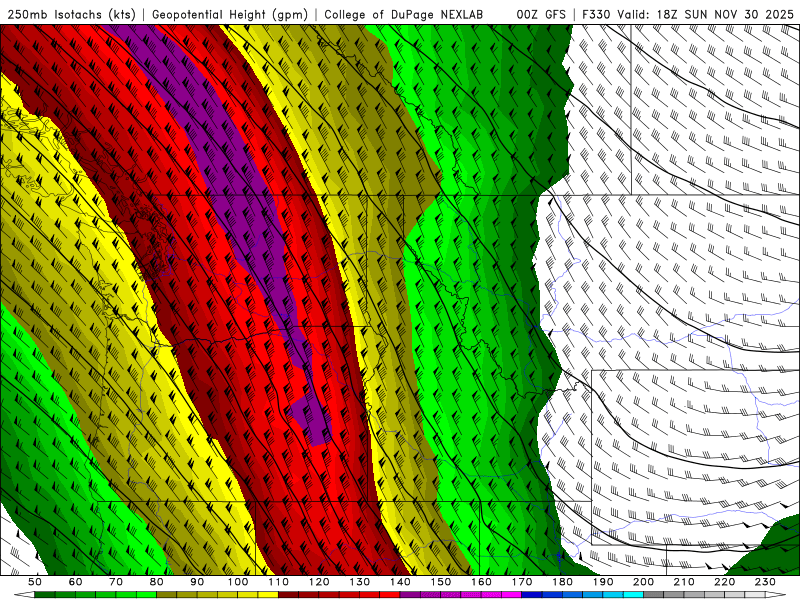Click the 80 label on the color scale
Image resolution: width=800 pixels, height=600 pixels.
(157, 582)
